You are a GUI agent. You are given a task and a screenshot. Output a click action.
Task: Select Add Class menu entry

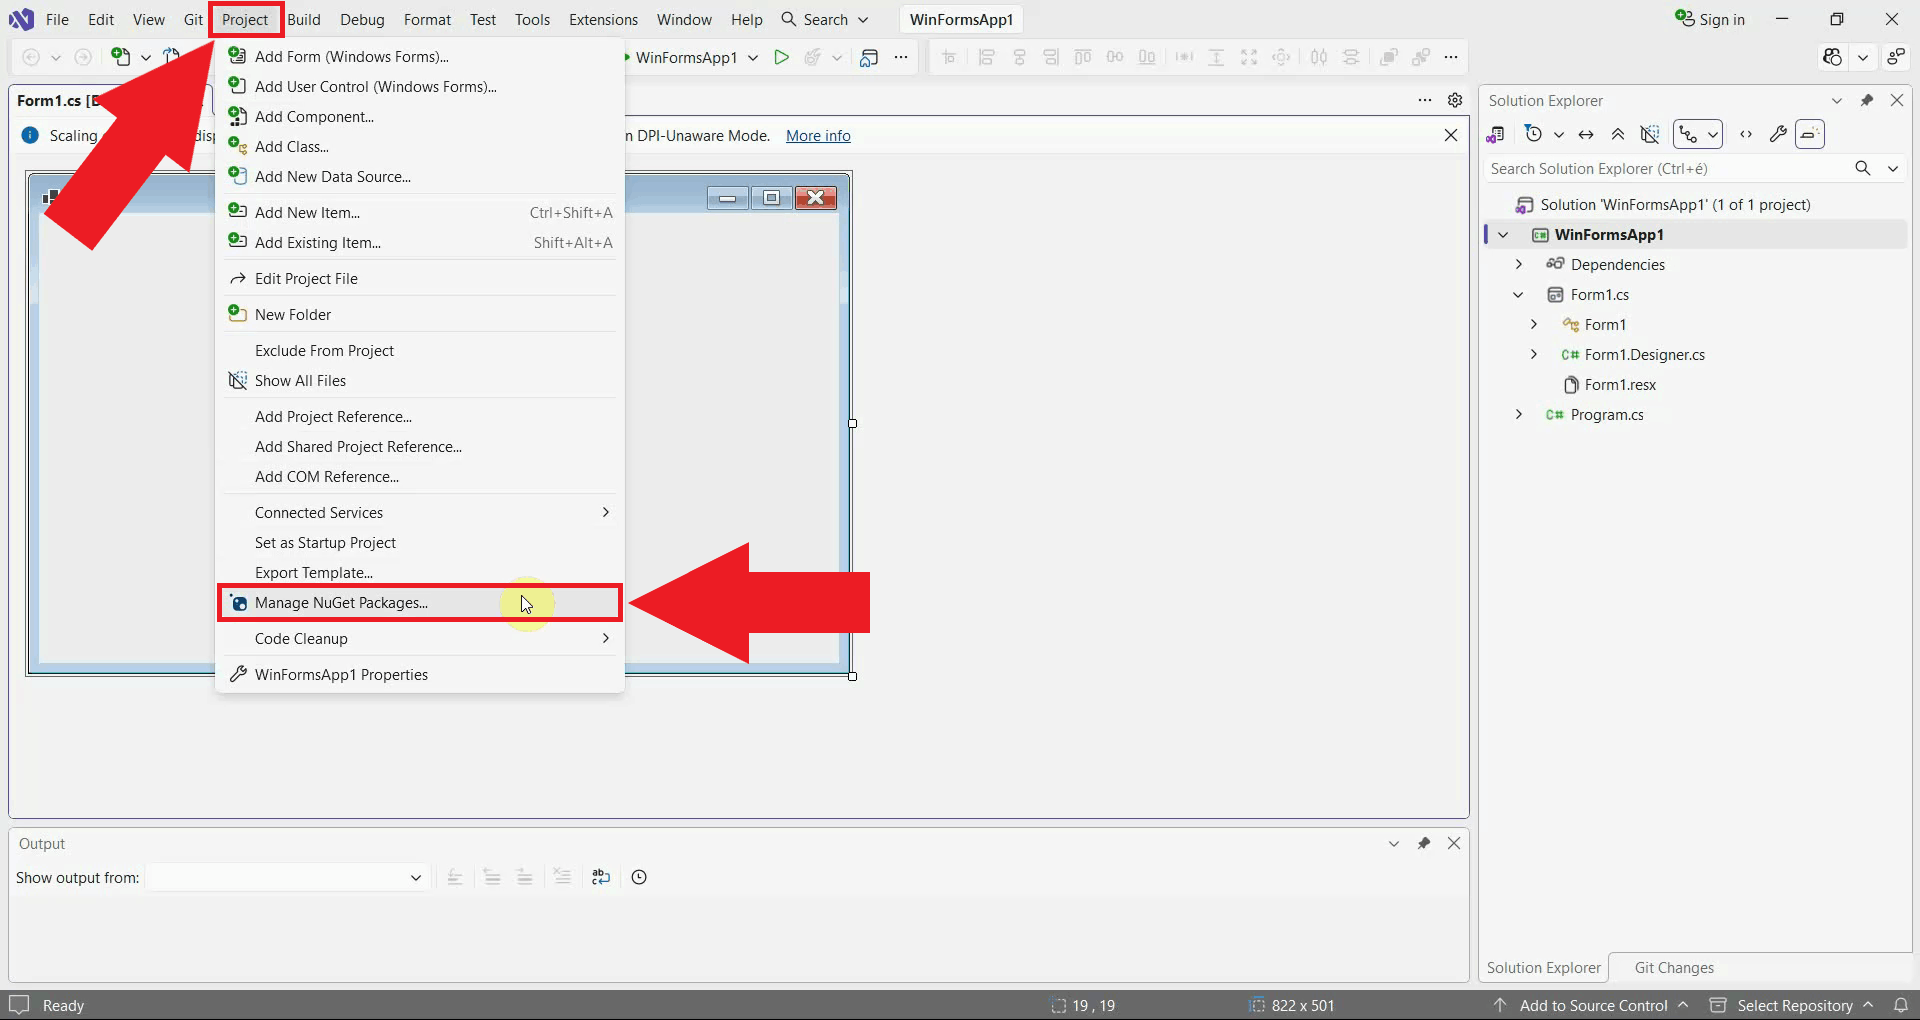pos(420,146)
